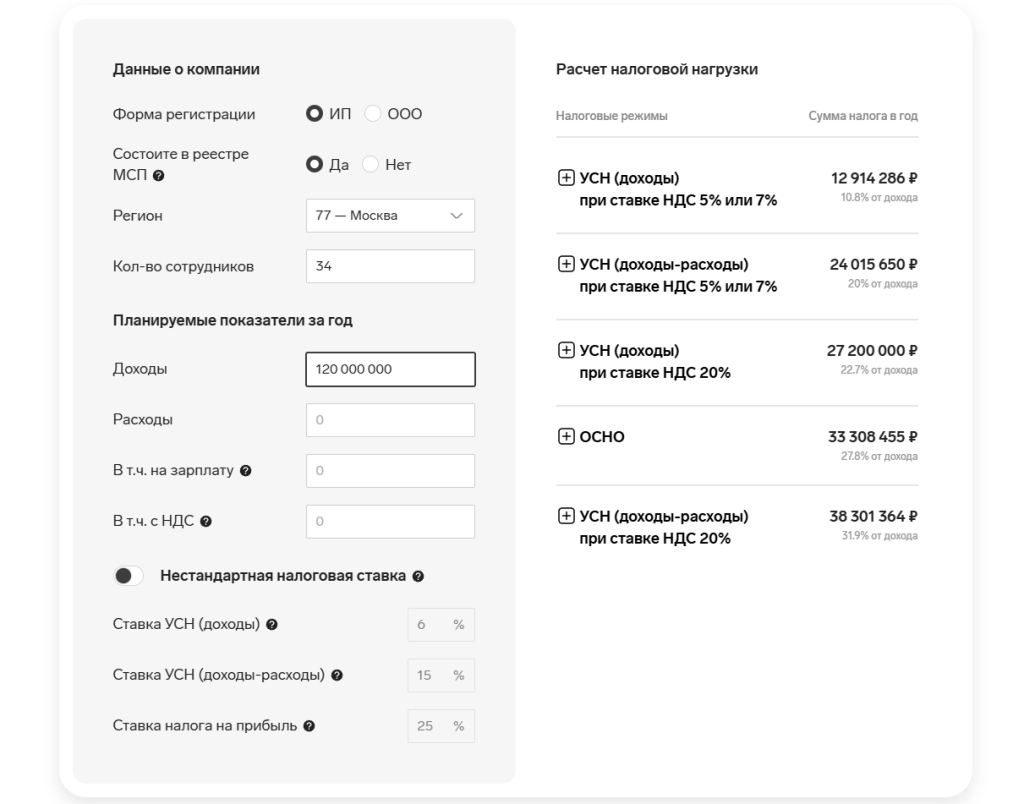This screenshot has width=1024, height=804.
Task: Click help icon next to МСП registry label
Action: [x=159, y=176]
